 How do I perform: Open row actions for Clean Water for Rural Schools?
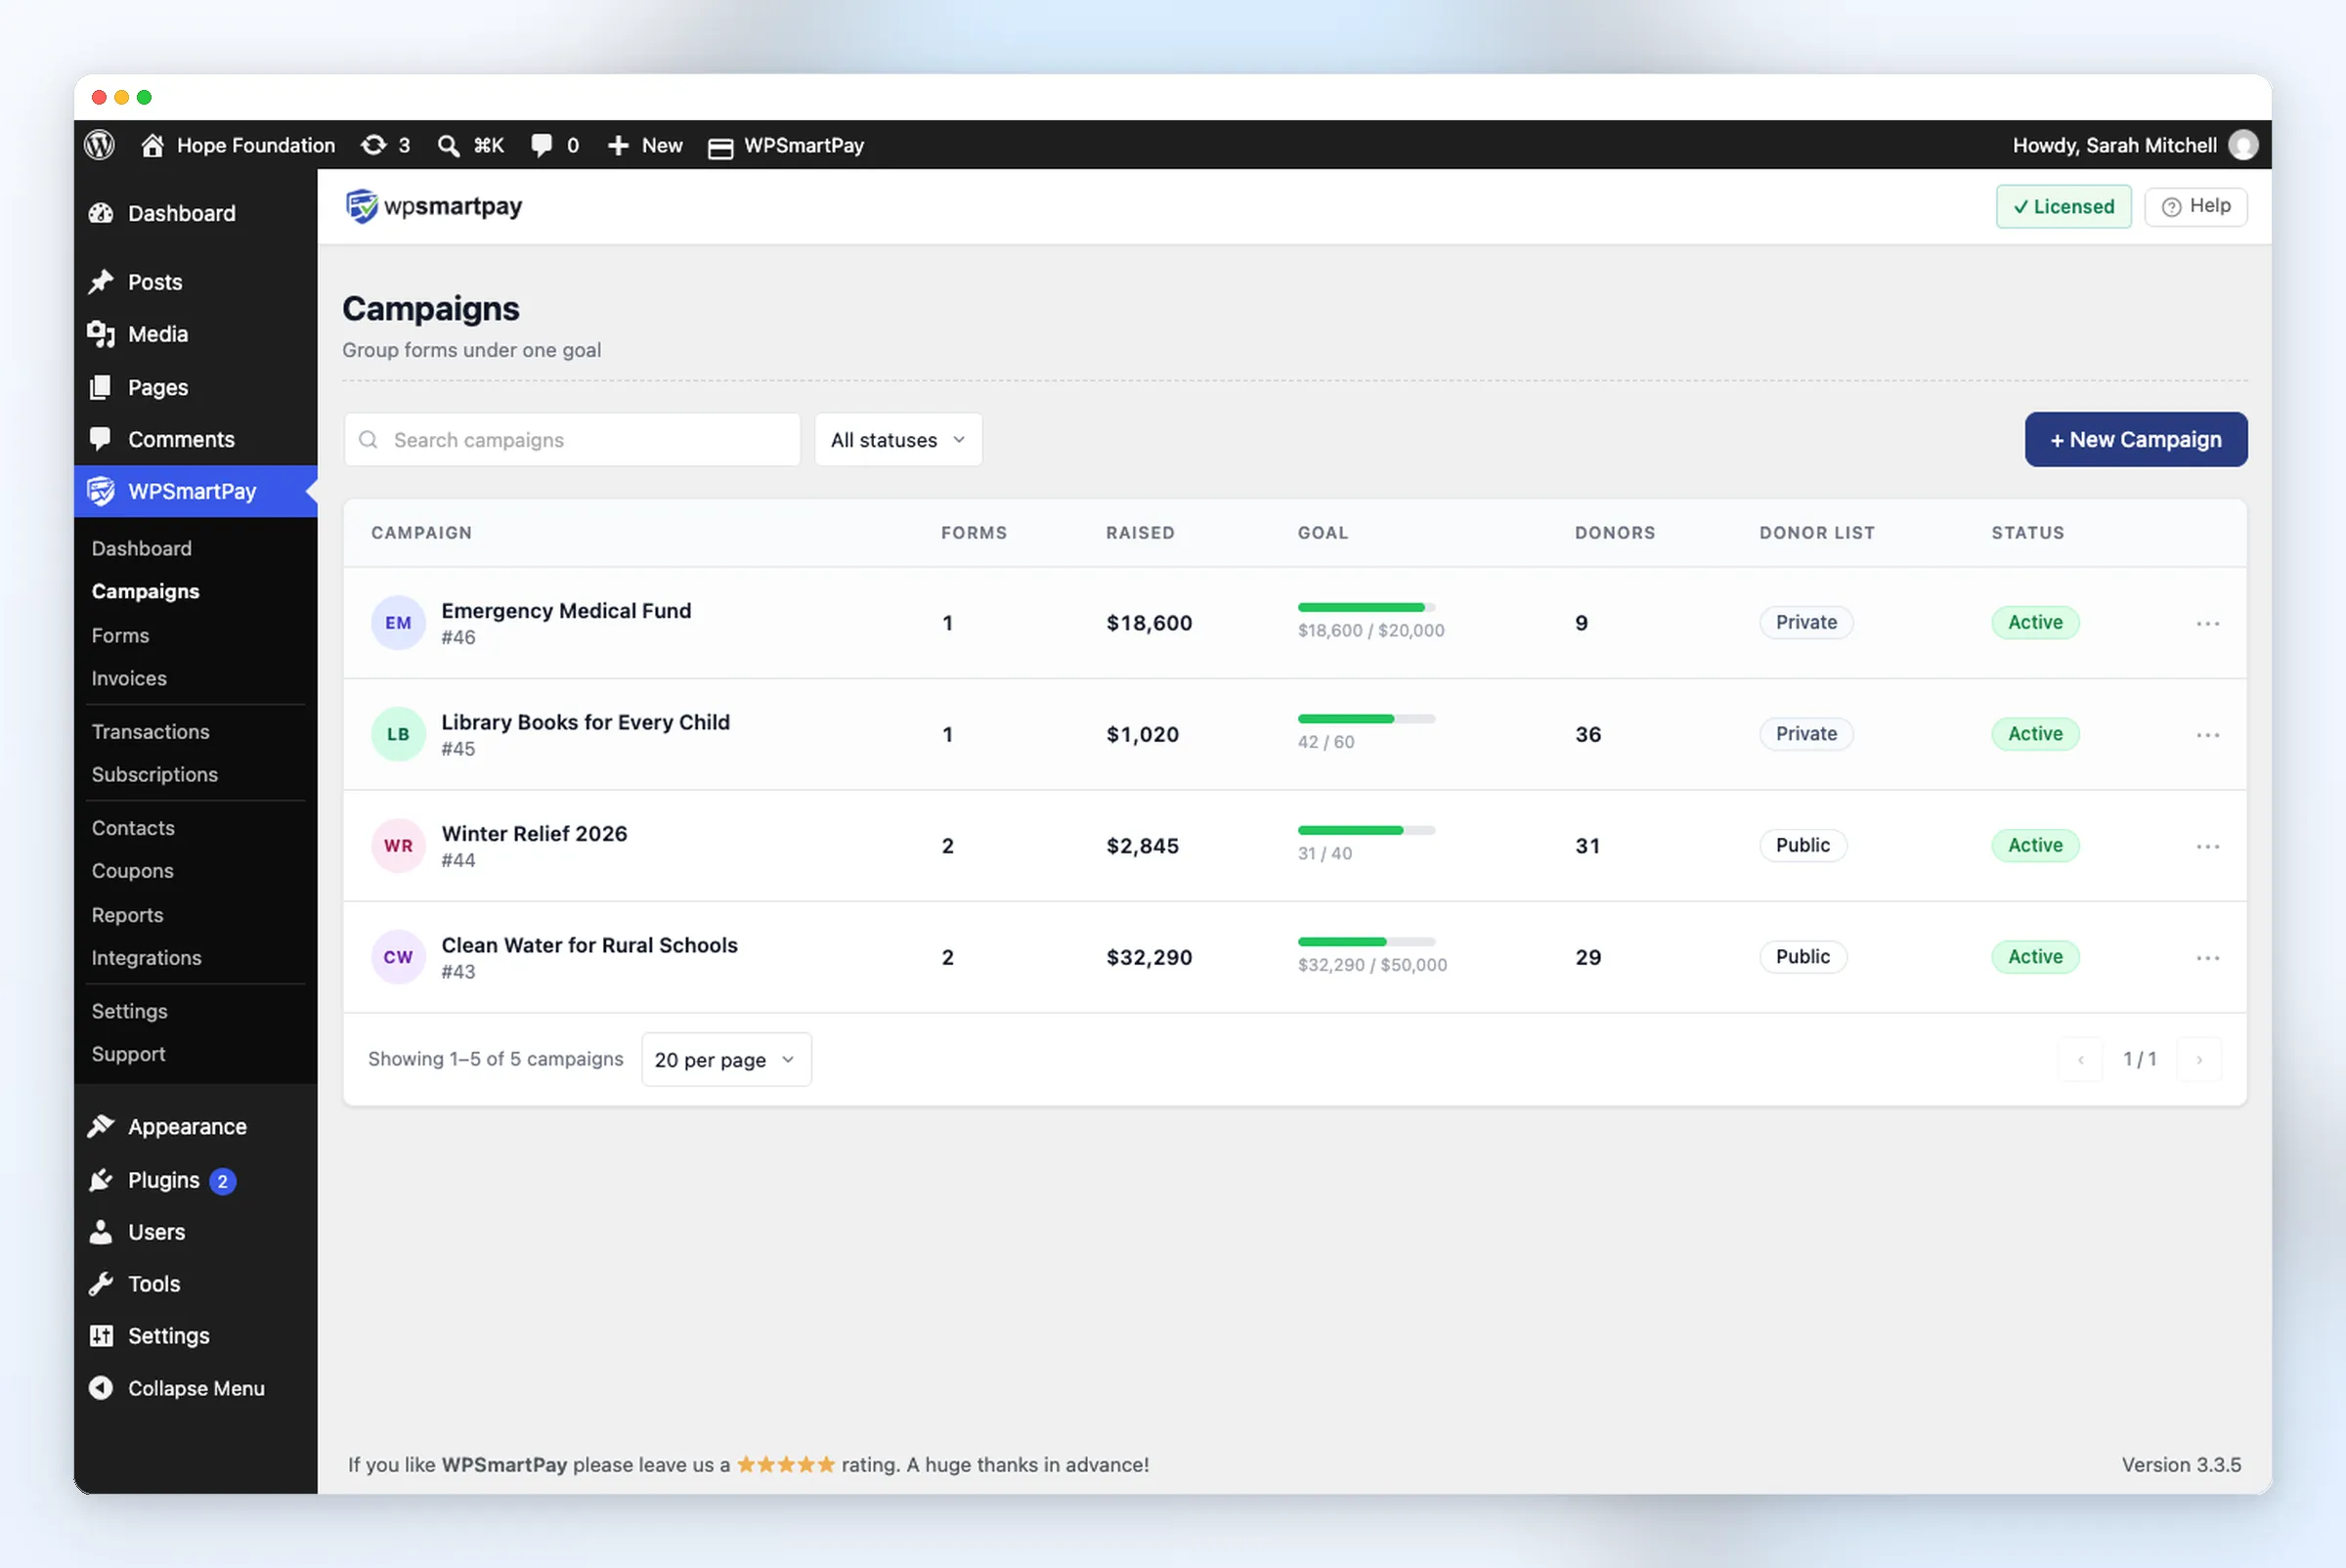pos(2208,958)
